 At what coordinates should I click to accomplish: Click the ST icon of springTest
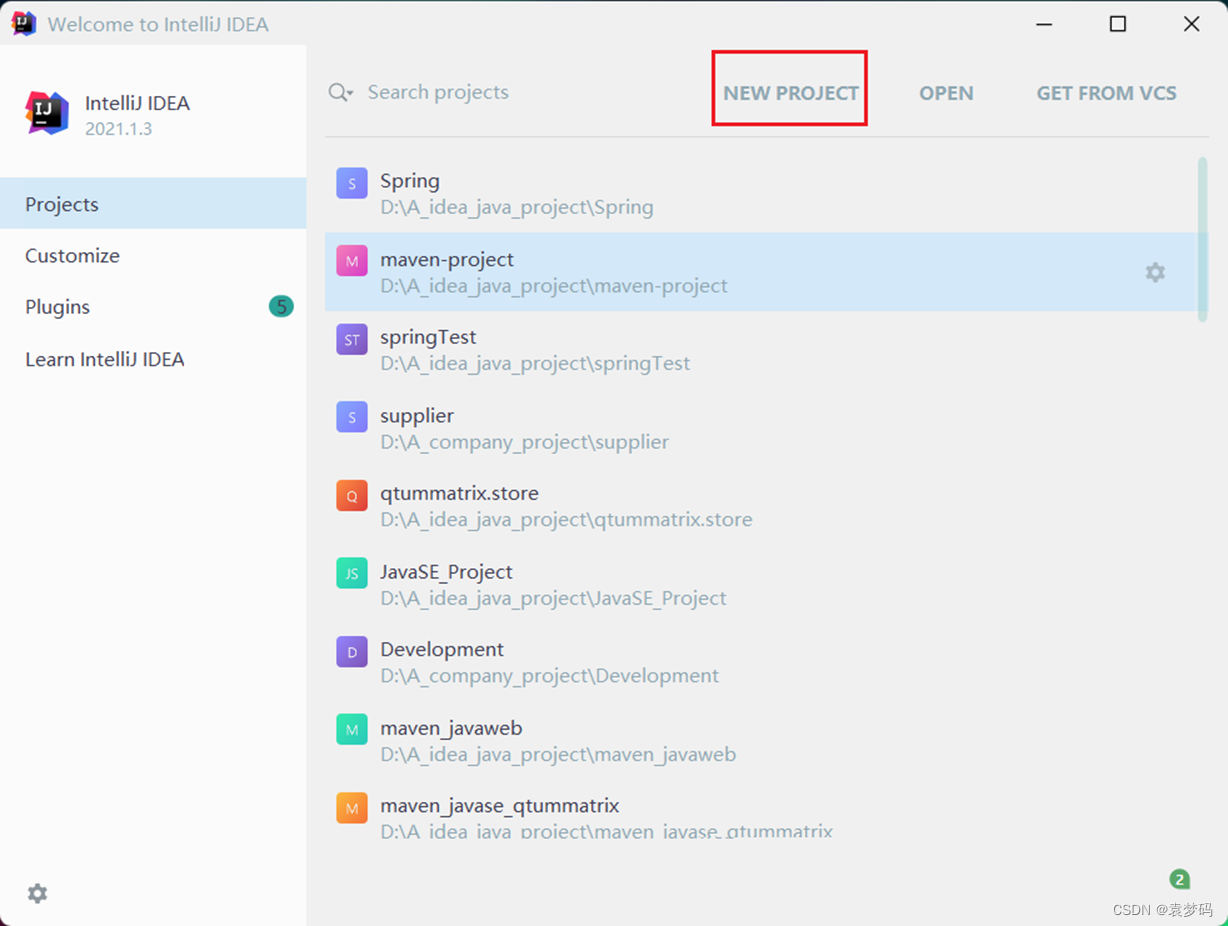click(x=352, y=340)
